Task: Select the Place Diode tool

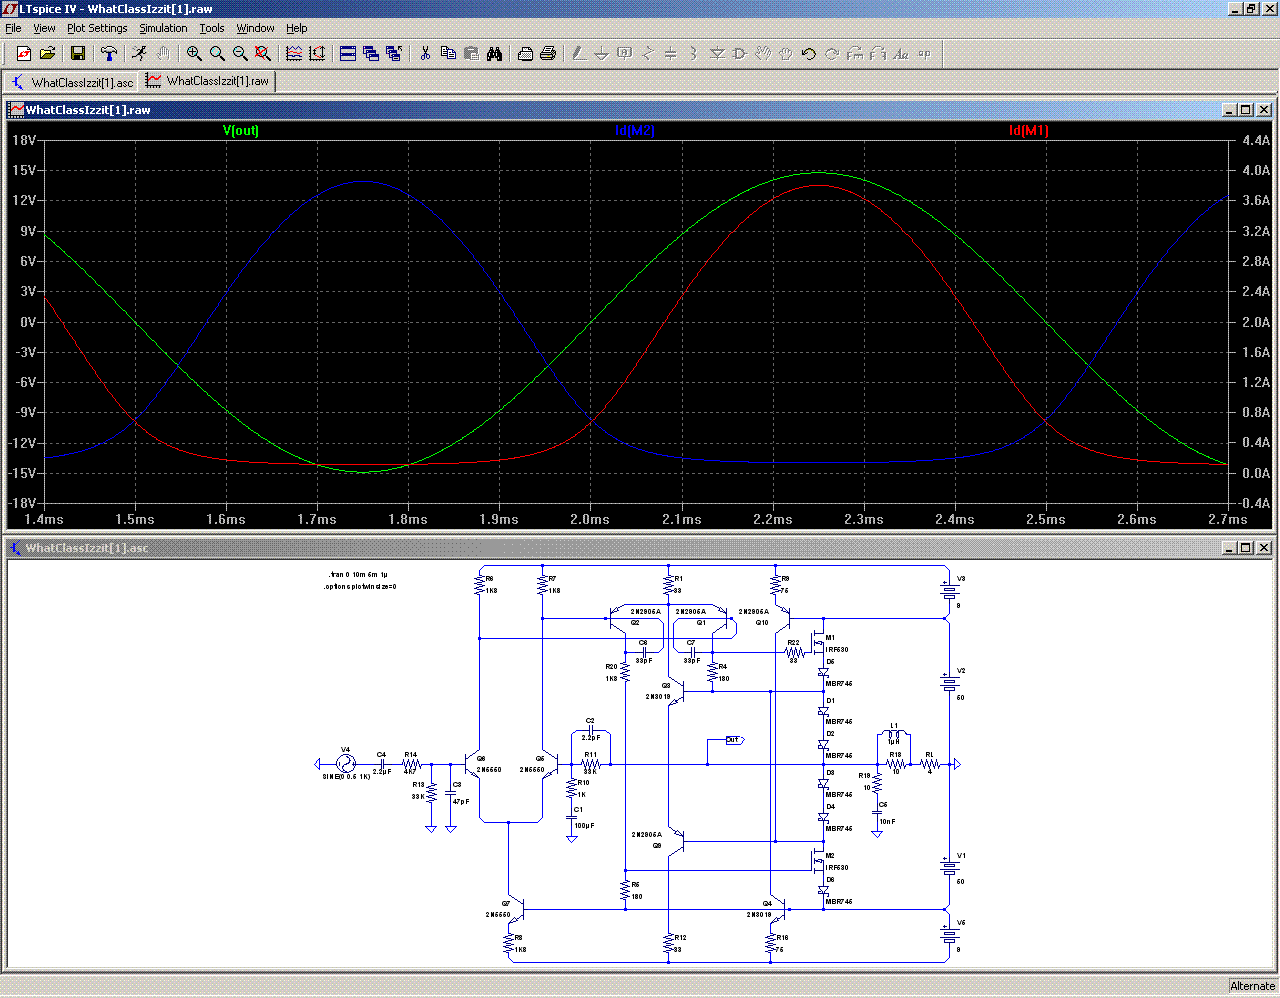Action: click(717, 54)
